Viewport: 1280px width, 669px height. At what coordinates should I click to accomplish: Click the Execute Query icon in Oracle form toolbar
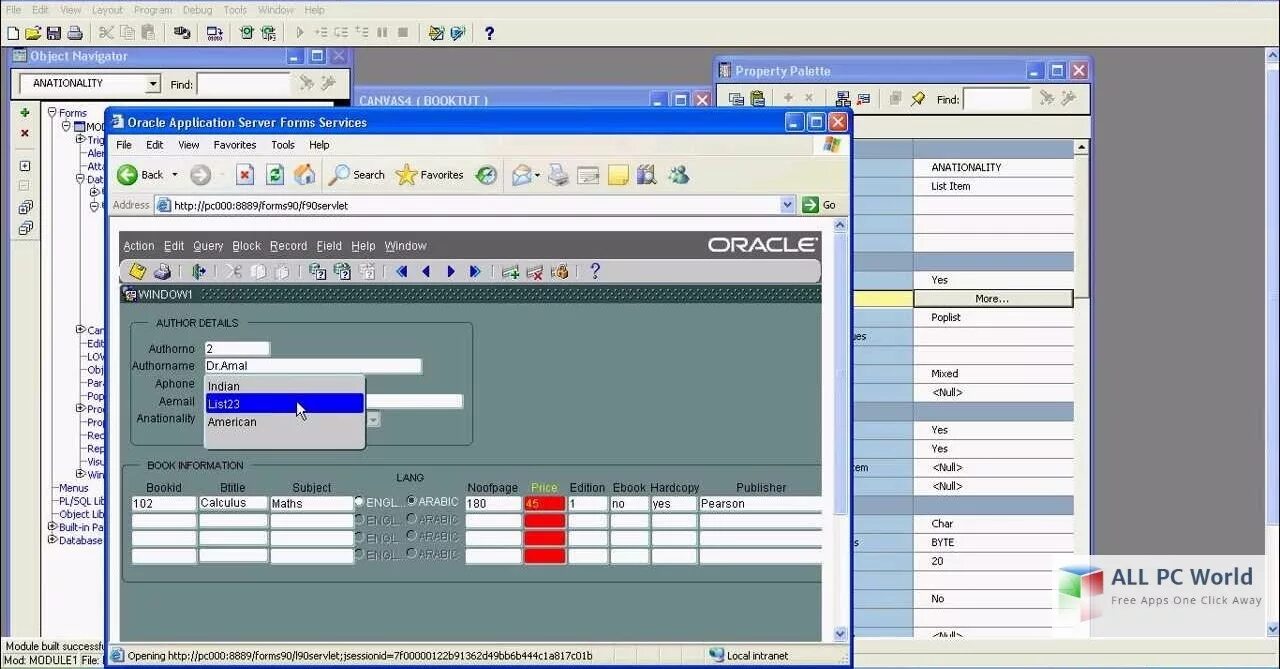tap(342, 271)
